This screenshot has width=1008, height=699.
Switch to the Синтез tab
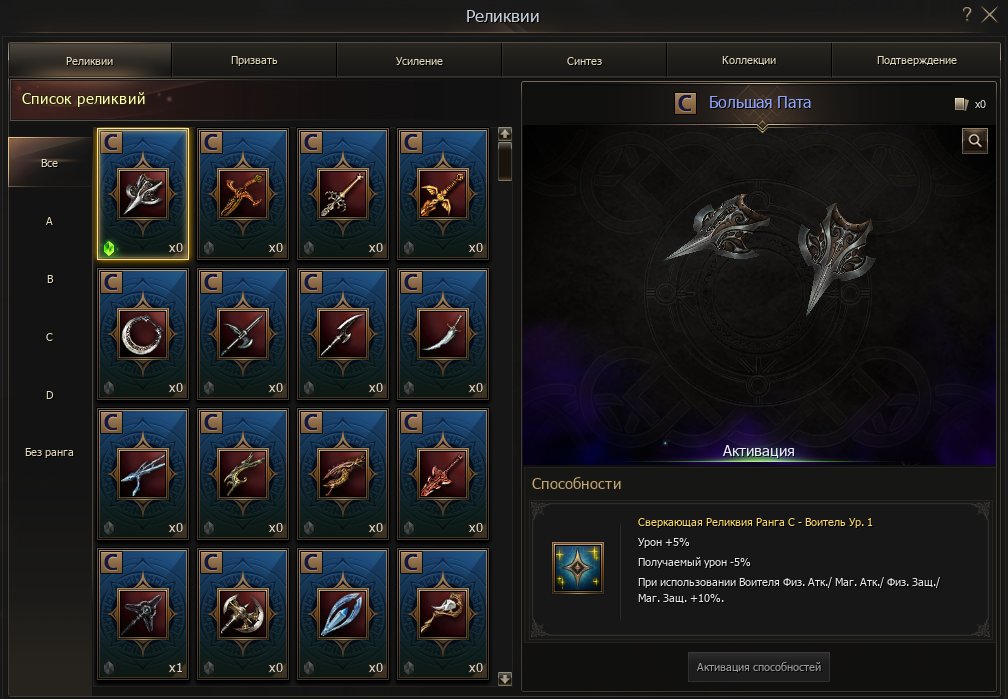(x=584, y=60)
